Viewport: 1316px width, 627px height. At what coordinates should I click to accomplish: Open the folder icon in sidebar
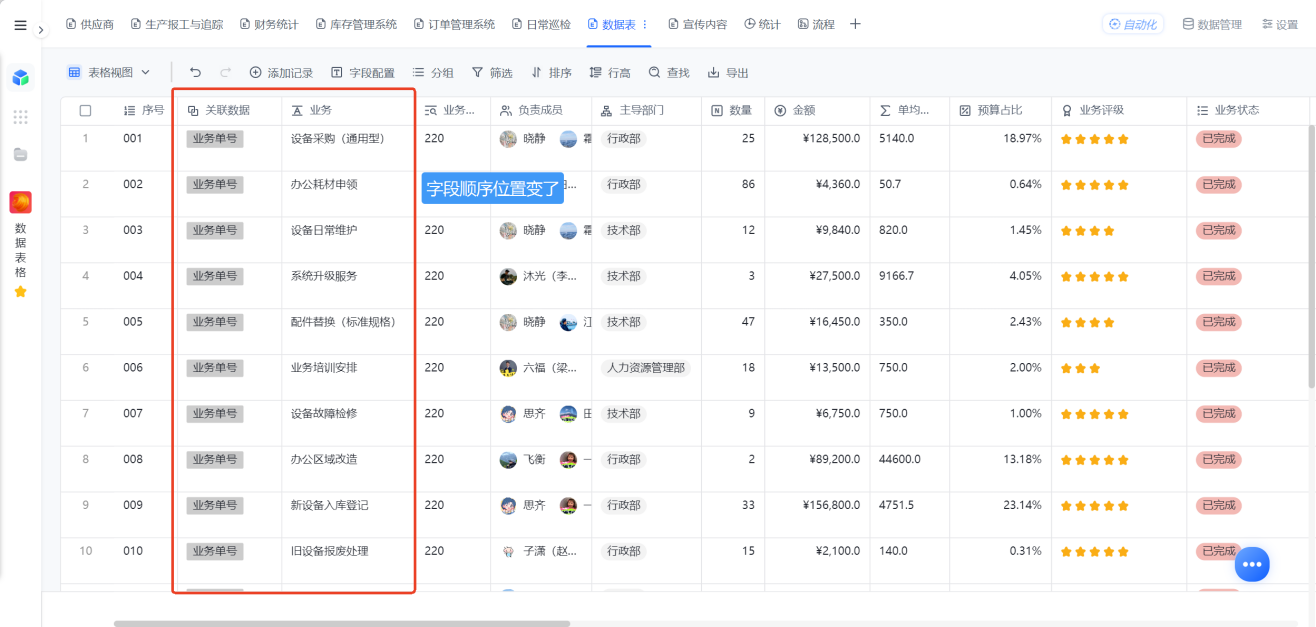point(21,154)
